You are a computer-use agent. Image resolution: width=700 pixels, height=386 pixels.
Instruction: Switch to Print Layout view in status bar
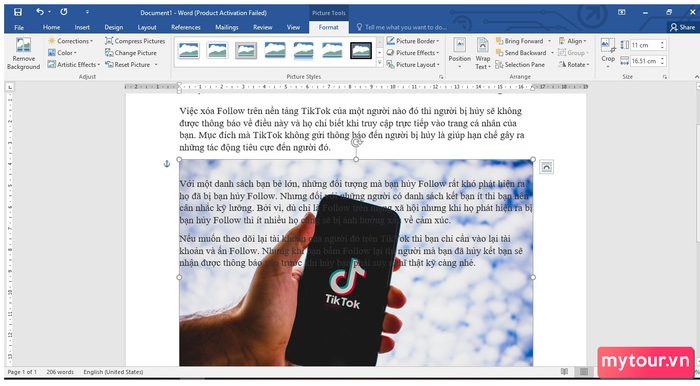tap(583, 372)
